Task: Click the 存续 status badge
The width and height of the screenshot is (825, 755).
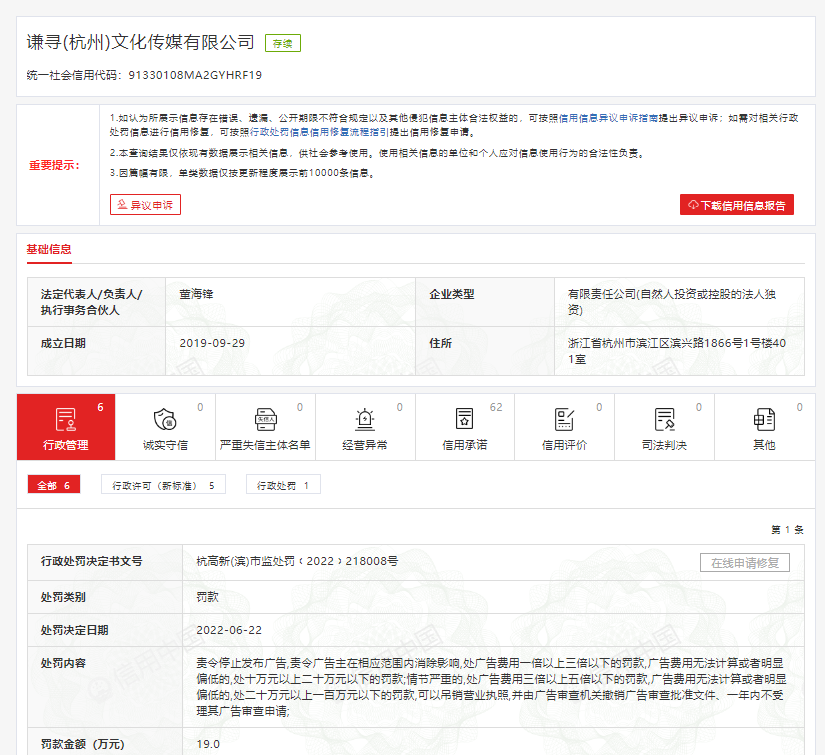Action: click(x=280, y=42)
